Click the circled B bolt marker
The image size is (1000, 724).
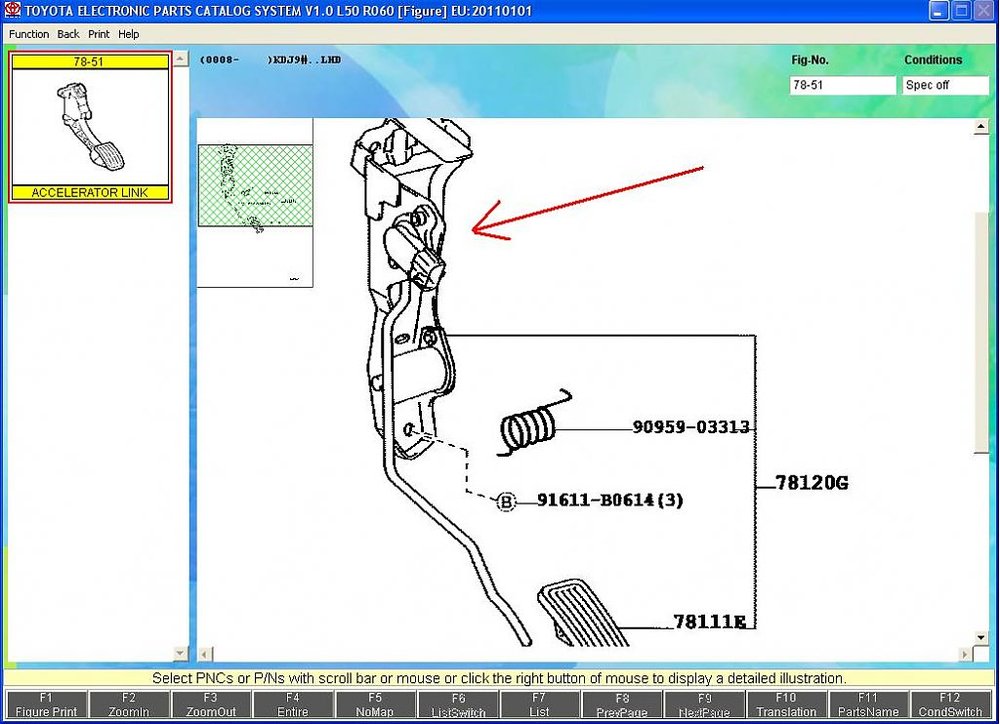pyautogui.click(x=506, y=501)
